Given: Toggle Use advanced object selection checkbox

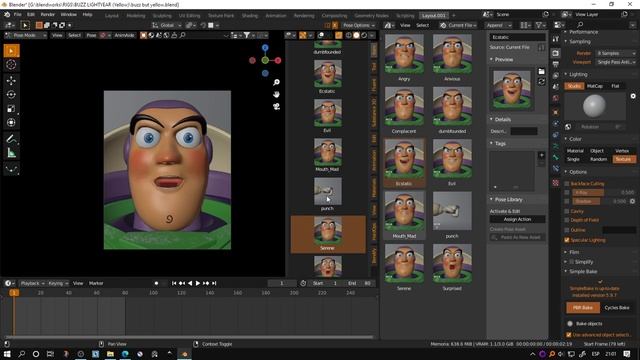Looking at the screenshot, I should pos(569,335).
